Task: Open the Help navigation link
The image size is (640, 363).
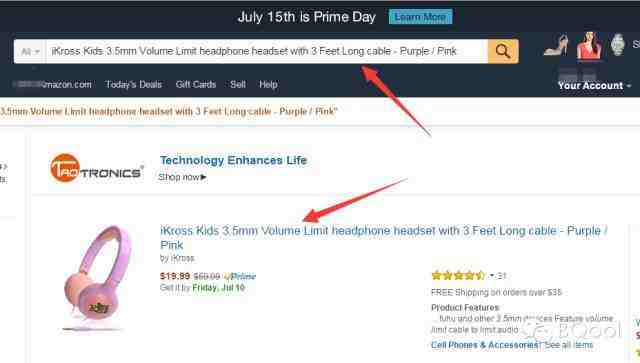Action: click(x=268, y=85)
